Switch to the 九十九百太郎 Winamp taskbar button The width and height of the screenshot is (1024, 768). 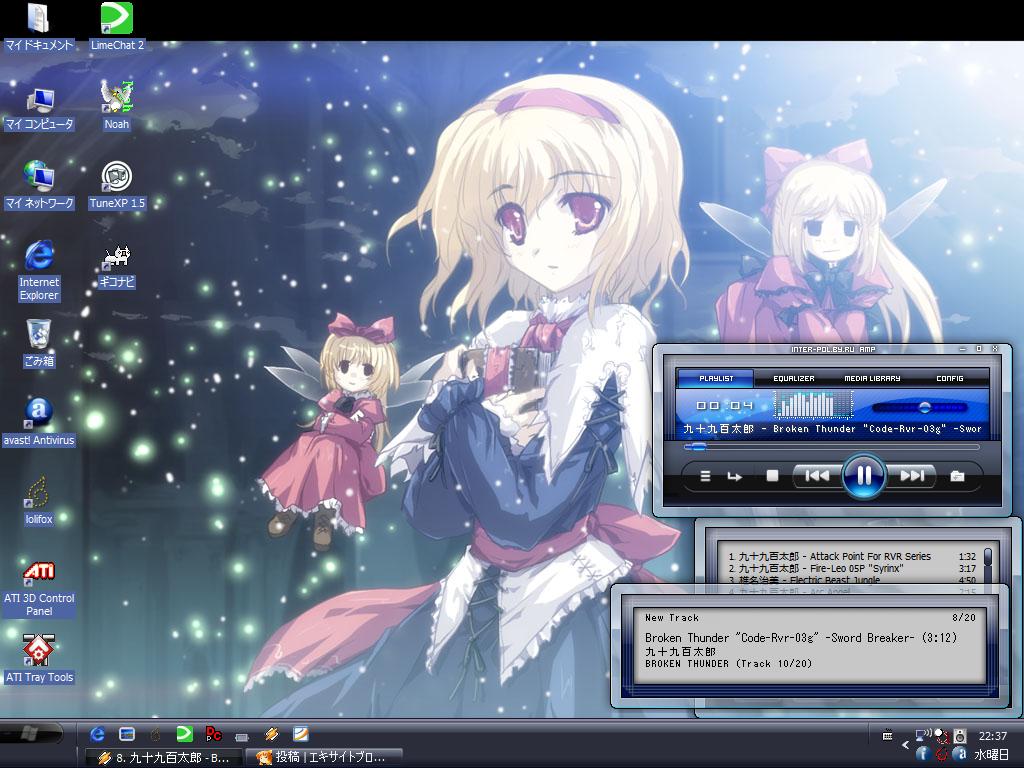pyautogui.click(x=164, y=758)
